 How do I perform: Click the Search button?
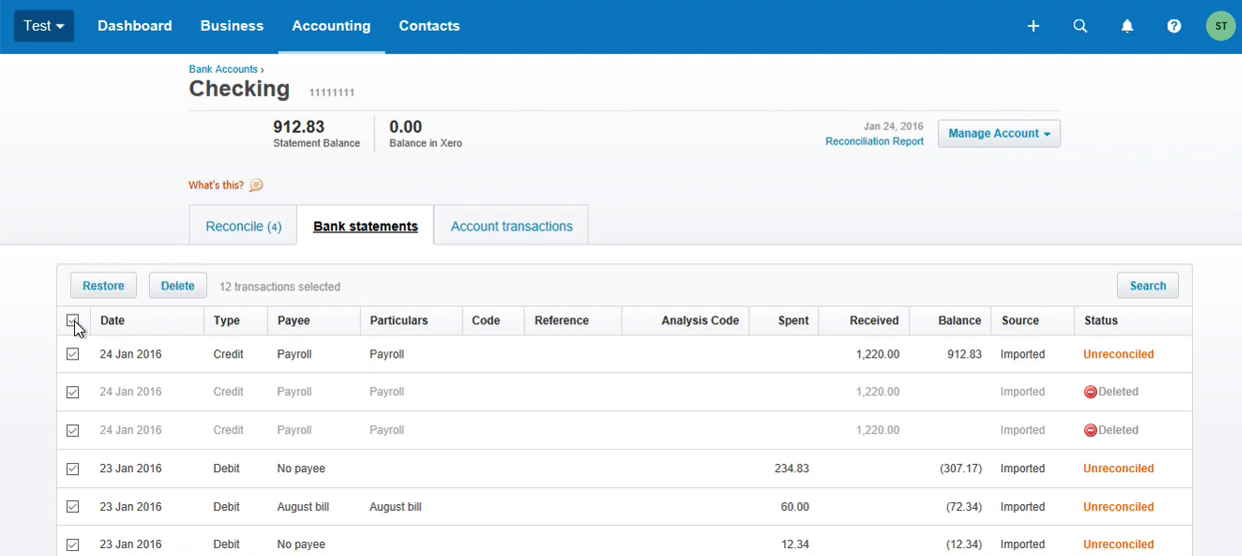(x=1148, y=286)
